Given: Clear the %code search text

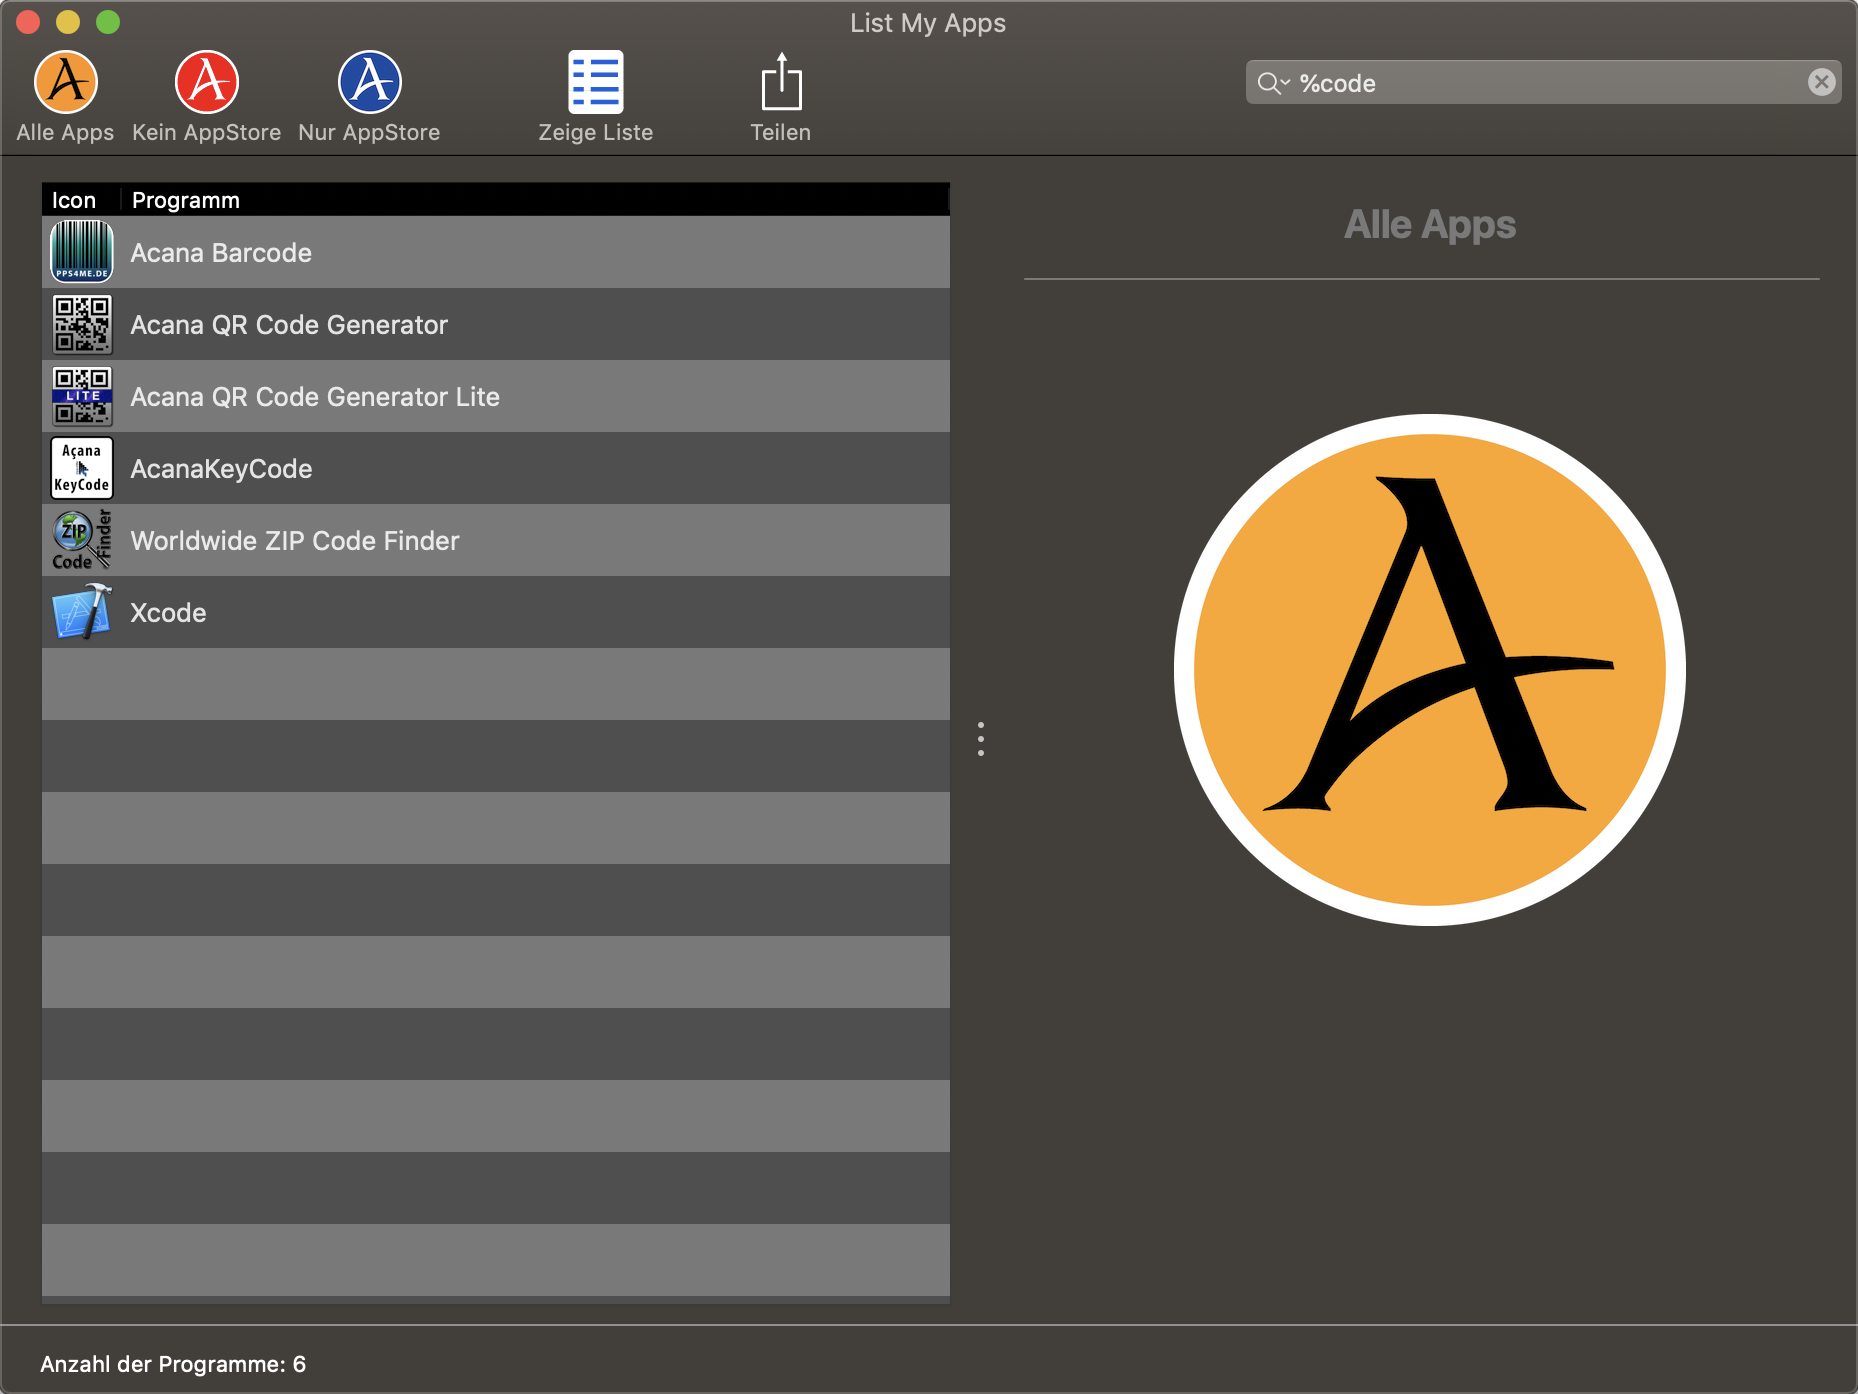Looking at the screenshot, I should (1821, 82).
